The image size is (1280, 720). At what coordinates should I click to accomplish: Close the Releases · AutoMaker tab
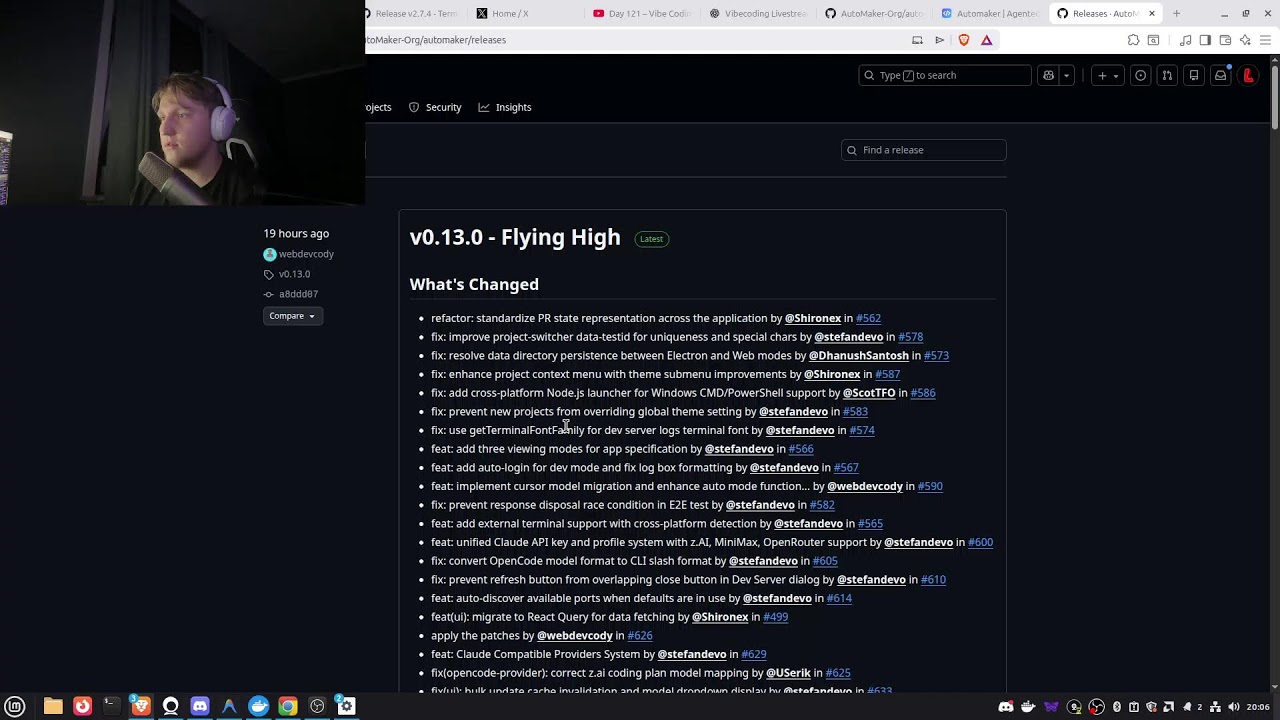point(1152,13)
